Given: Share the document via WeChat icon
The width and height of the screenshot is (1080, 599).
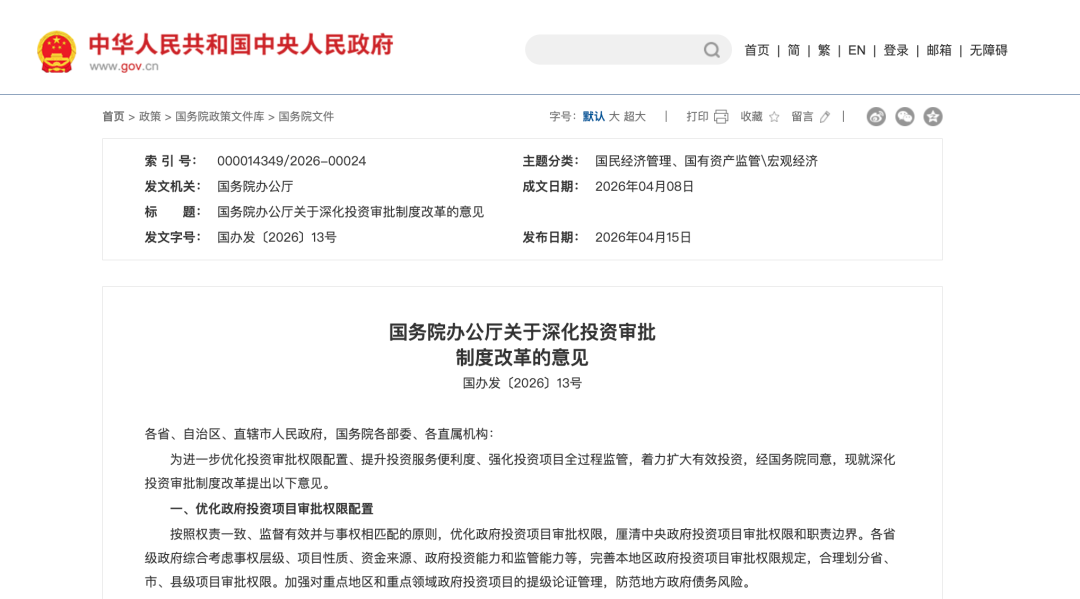Looking at the screenshot, I should 905,117.
